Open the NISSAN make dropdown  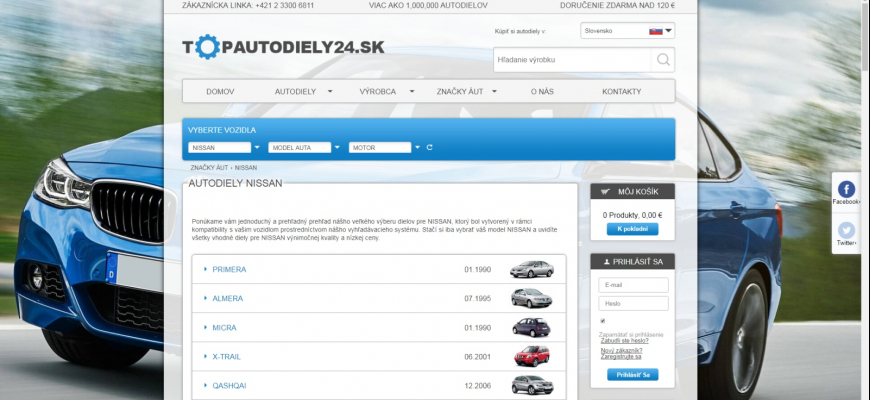pos(224,148)
